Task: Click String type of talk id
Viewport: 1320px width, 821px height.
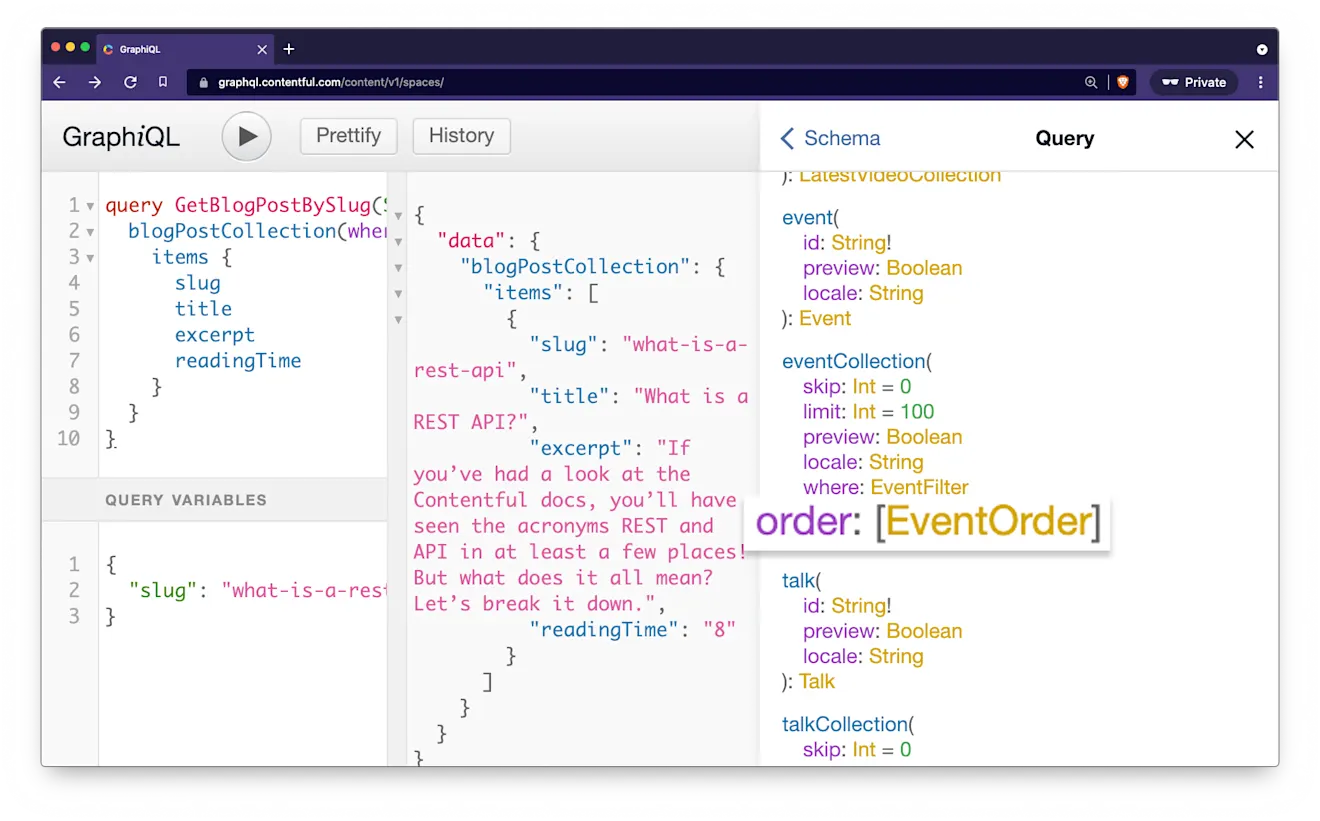Action: coord(858,606)
